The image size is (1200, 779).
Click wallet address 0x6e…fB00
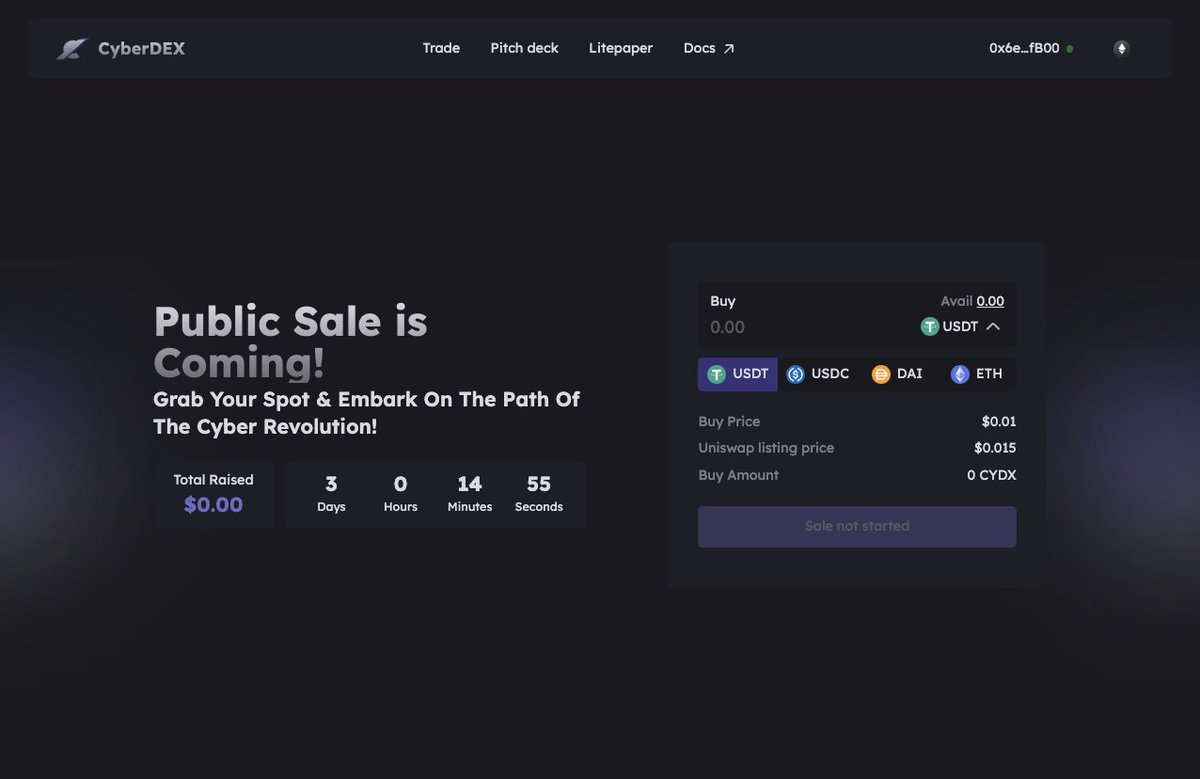pyautogui.click(x=1024, y=48)
